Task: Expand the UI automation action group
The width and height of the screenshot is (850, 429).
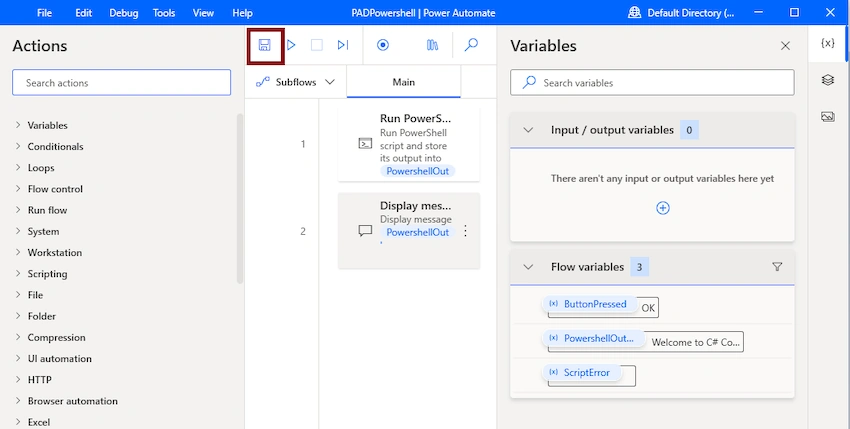Action: coord(18,357)
